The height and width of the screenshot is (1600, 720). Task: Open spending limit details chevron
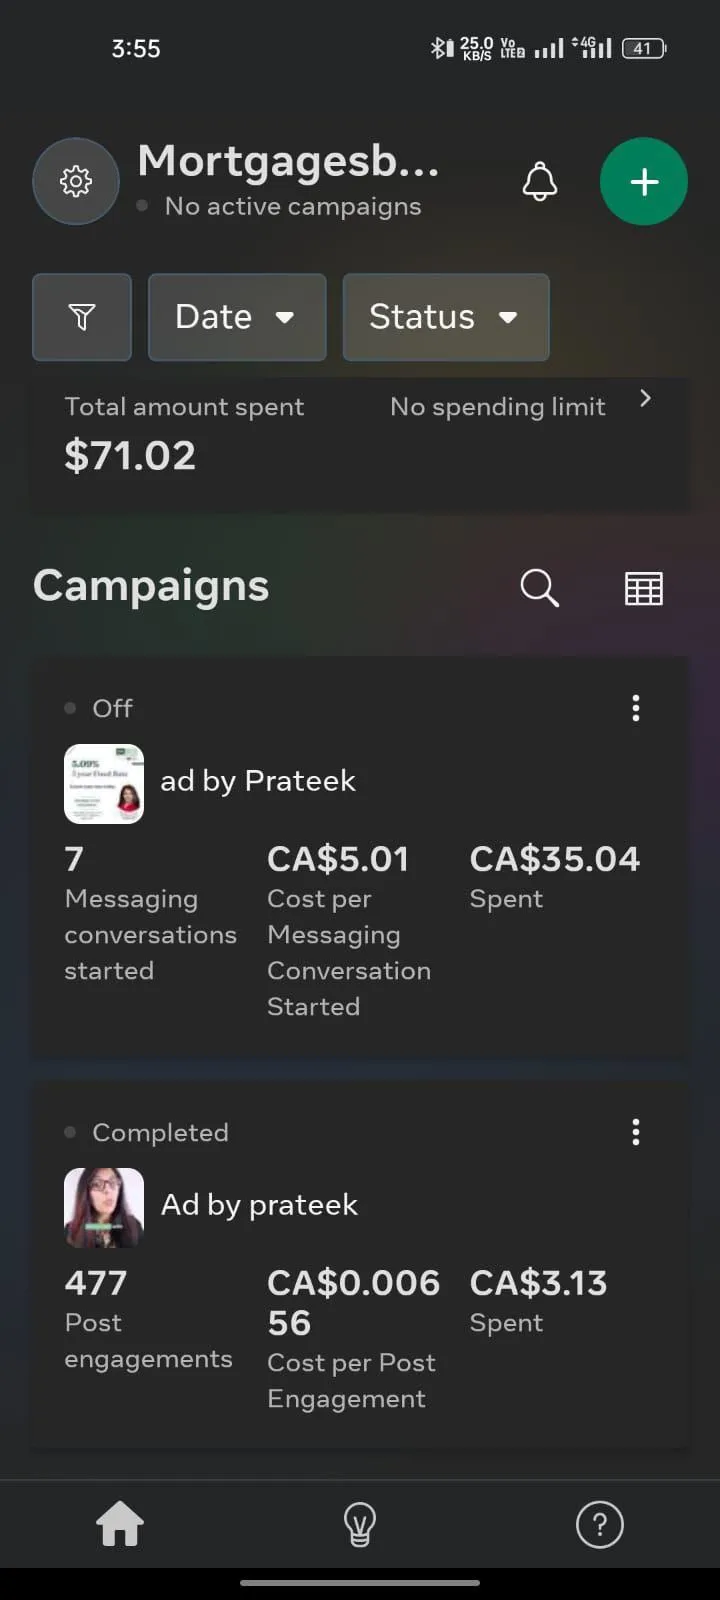coord(645,398)
